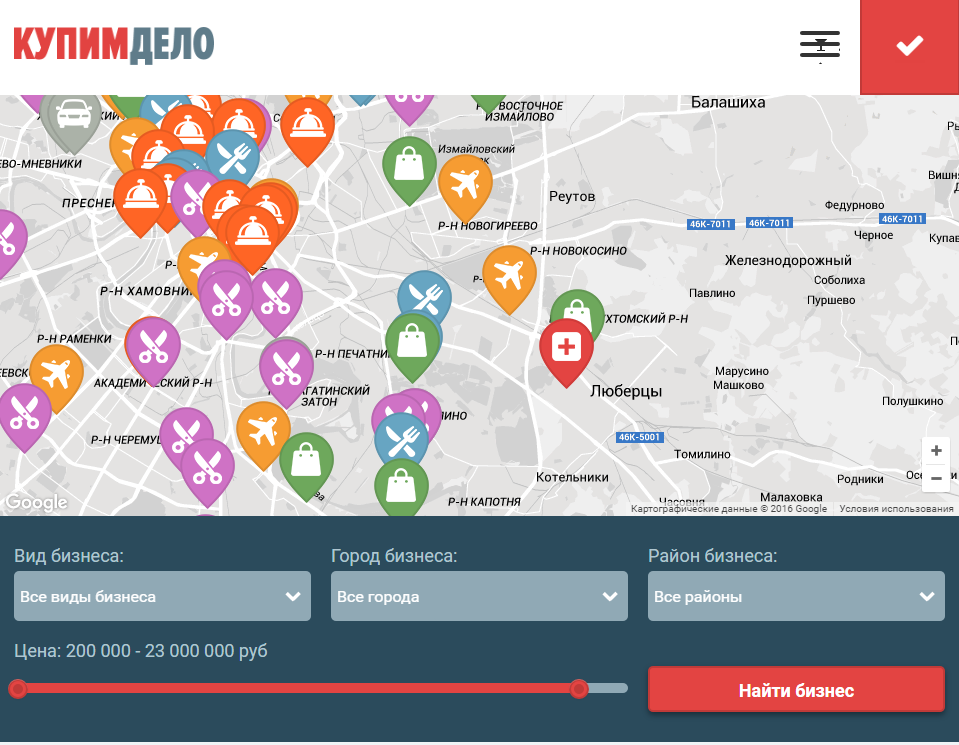Select the green shopping bag marker near Измайловский
The width and height of the screenshot is (959, 745).
point(409,166)
